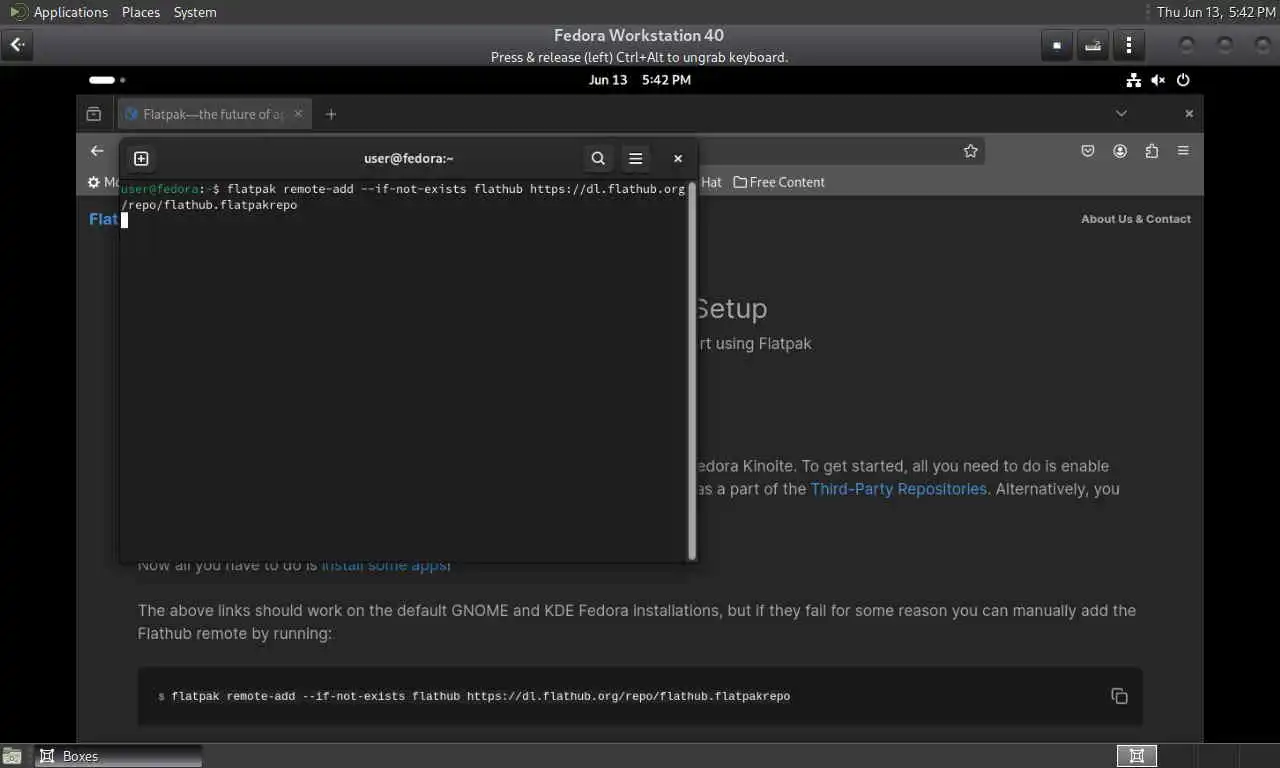Click the show desktop button in taskbar

point(12,756)
